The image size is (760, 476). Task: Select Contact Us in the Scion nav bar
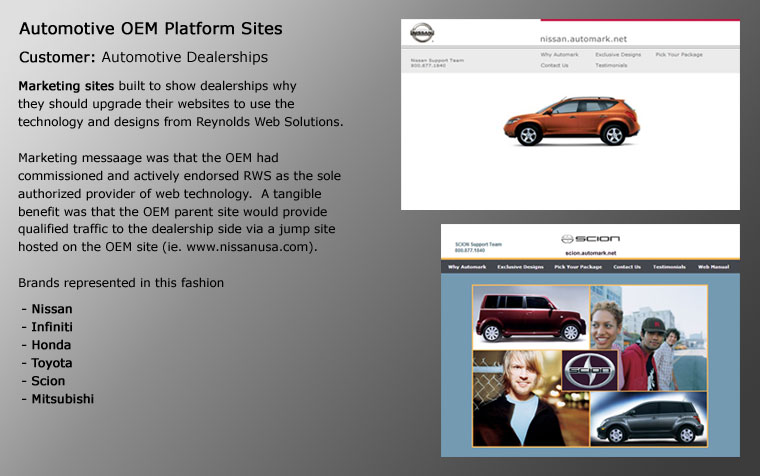pos(627,267)
